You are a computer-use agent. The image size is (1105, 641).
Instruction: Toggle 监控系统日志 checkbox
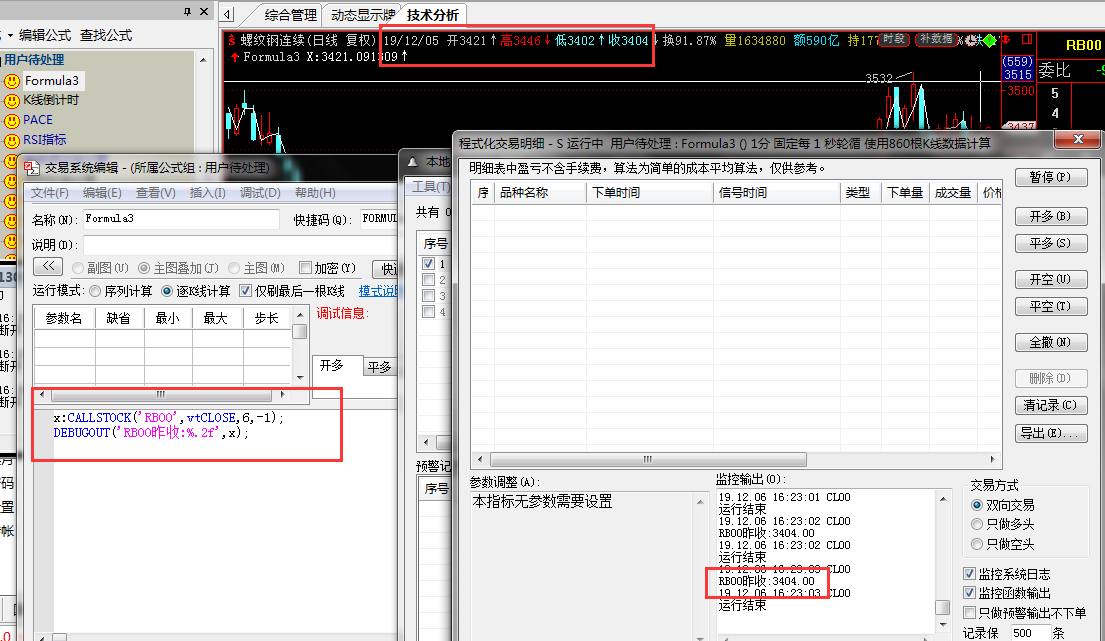(x=970, y=573)
